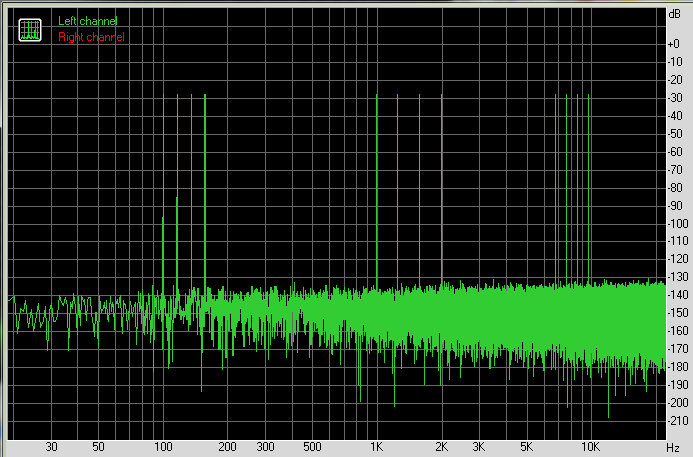This screenshot has height=457, width=693.
Task: Click the '1K' frequency axis label
Action: 377,447
